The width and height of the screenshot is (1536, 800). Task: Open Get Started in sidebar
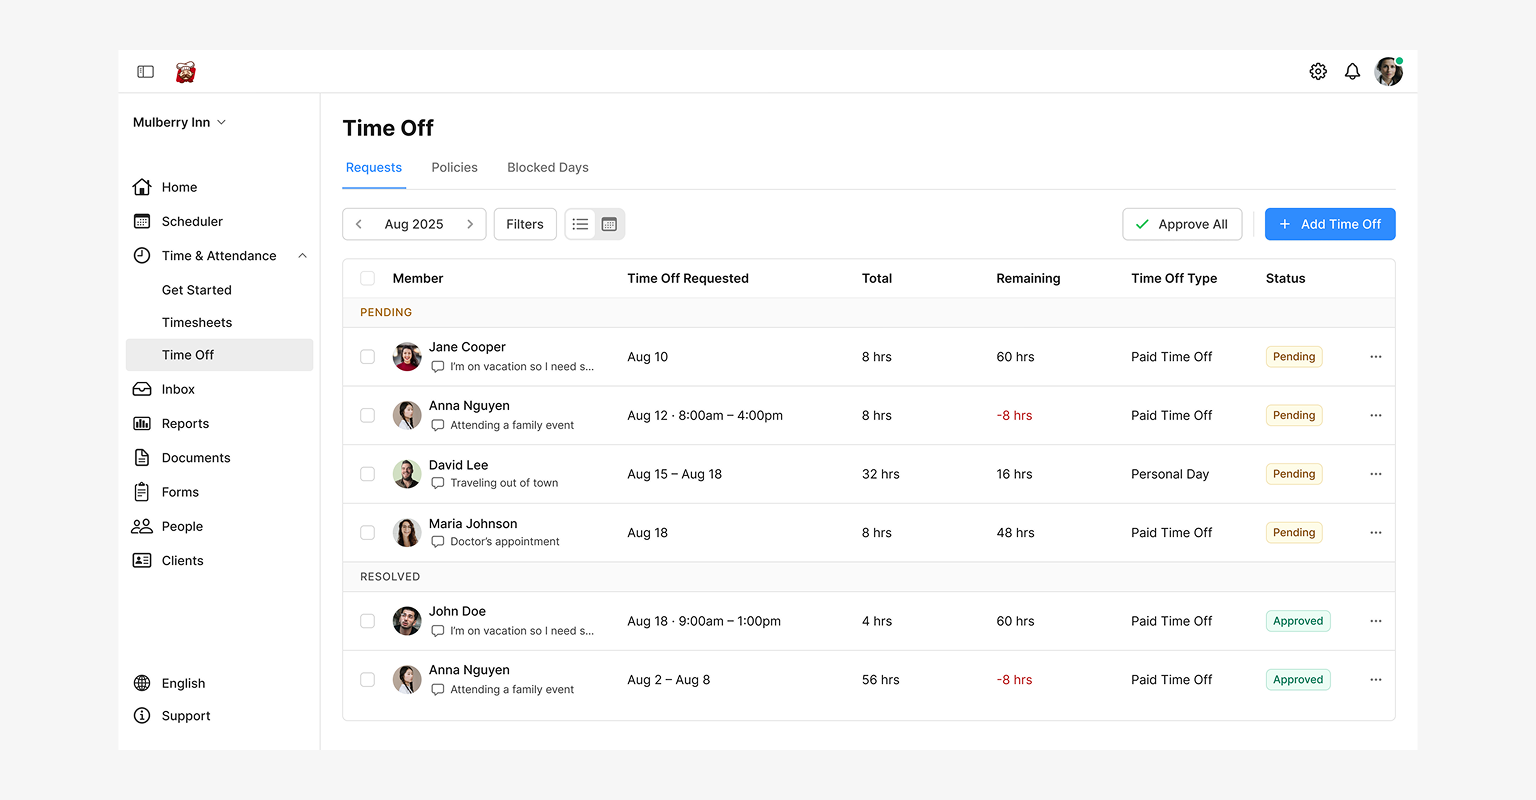point(197,290)
